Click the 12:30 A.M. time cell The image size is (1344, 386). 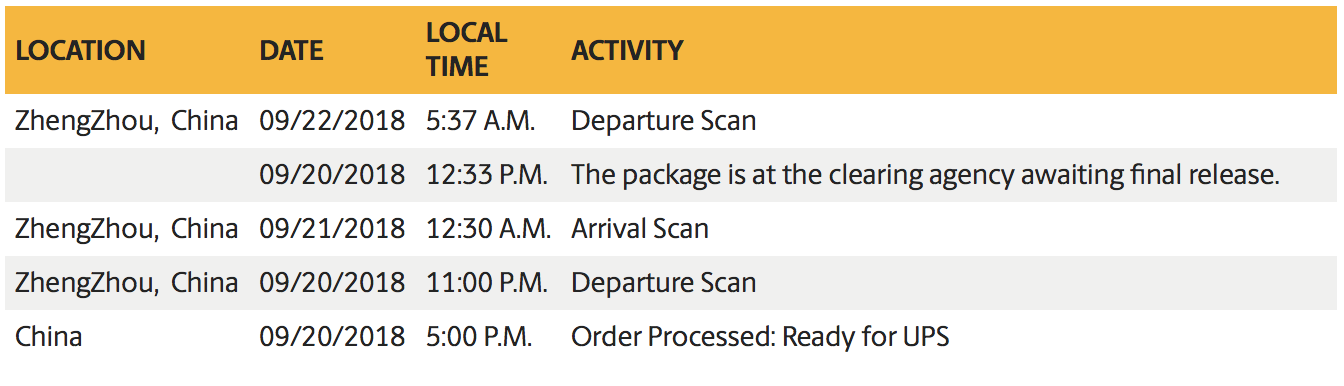pyautogui.click(x=488, y=229)
